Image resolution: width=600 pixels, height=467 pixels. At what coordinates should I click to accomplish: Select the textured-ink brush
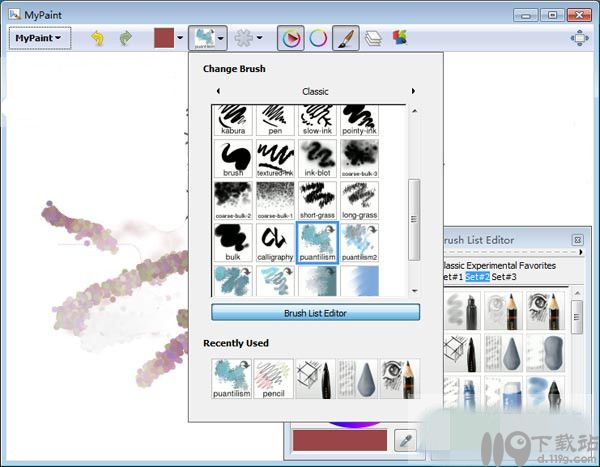tap(275, 158)
